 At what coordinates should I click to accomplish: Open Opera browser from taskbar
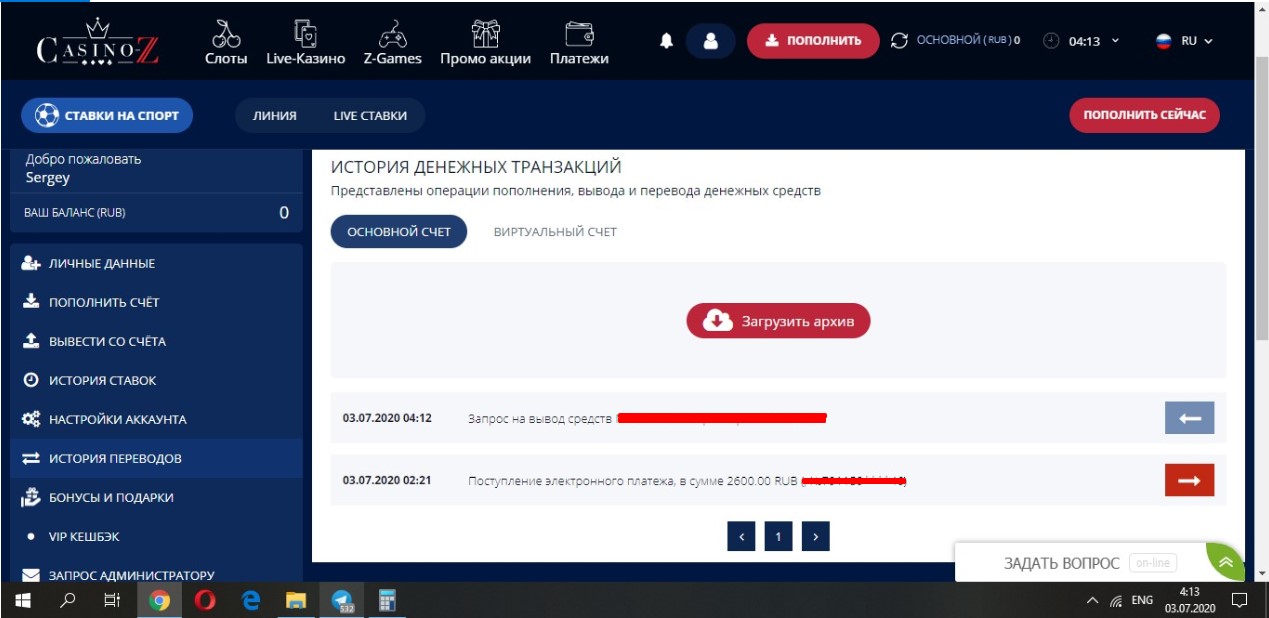(x=205, y=600)
